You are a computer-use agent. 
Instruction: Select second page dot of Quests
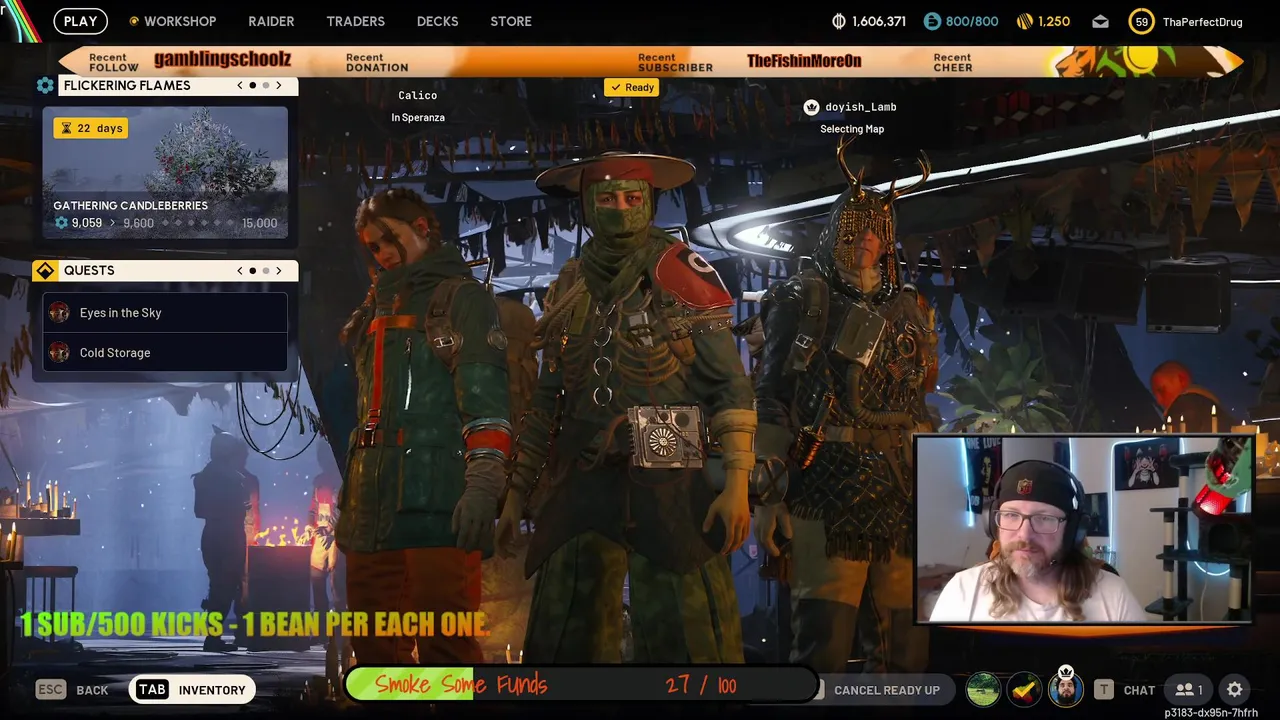click(266, 270)
